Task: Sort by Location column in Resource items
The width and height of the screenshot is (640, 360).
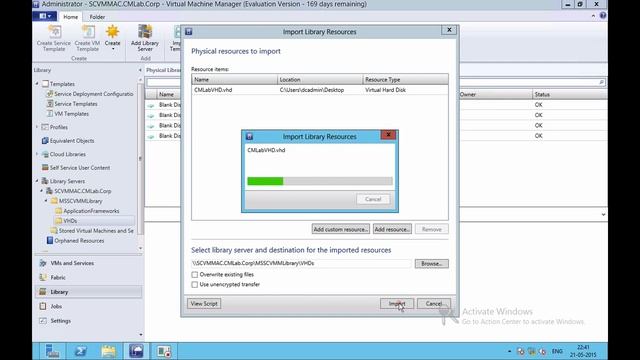Action: [320, 80]
